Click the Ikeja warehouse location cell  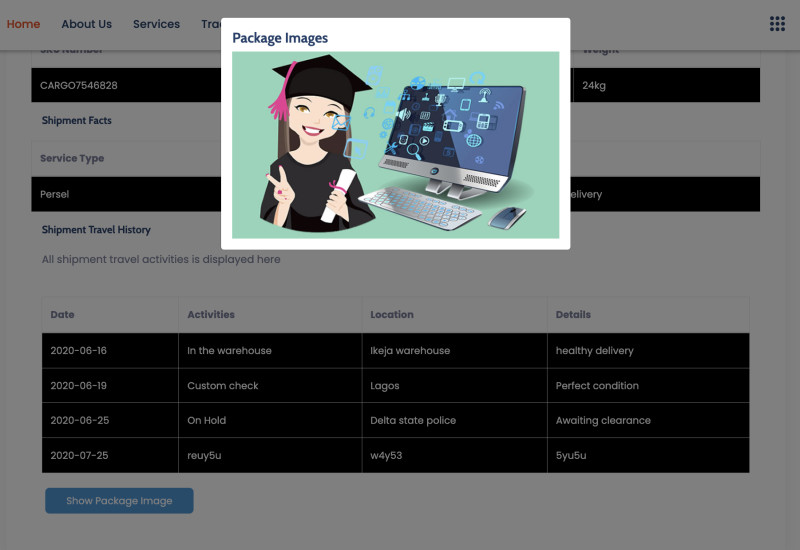coord(409,351)
